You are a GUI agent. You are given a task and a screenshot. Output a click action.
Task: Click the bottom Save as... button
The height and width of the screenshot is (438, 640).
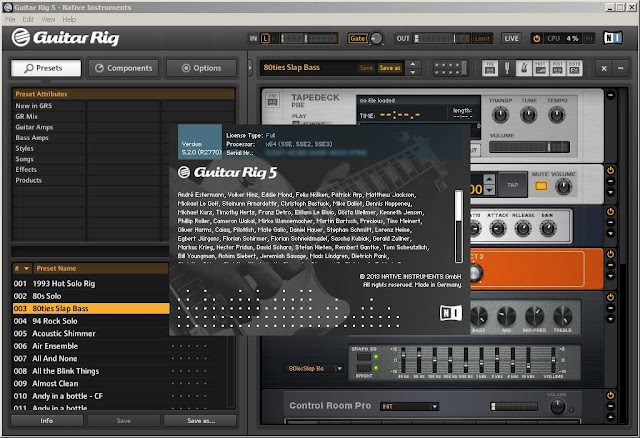click(x=200, y=420)
